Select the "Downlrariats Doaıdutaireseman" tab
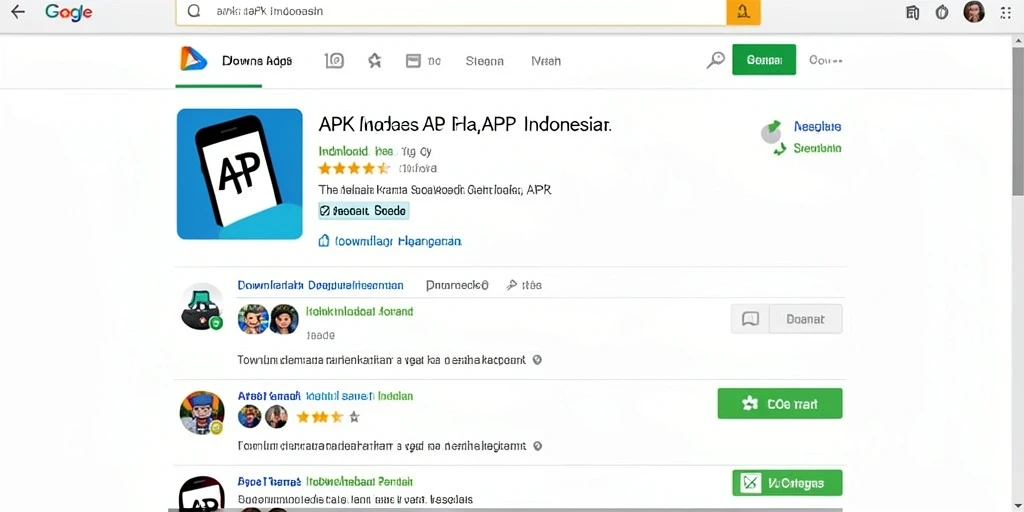The image size is (1024, 512). pos(320,285)
